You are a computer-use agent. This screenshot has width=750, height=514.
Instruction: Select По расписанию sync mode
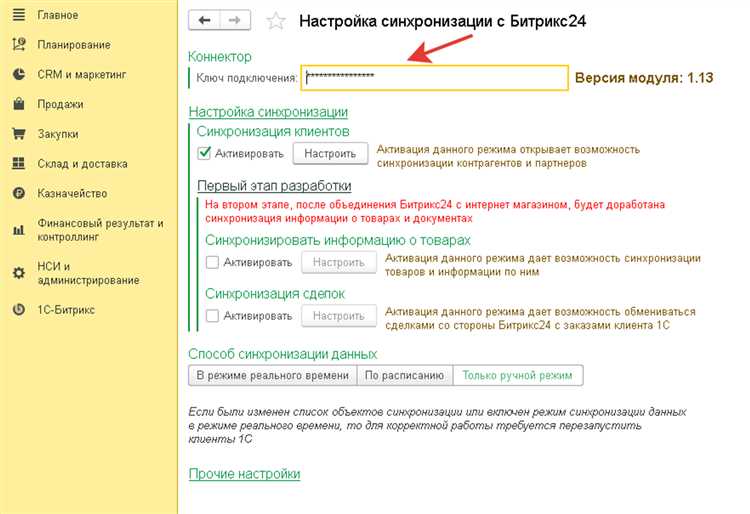pyautogui.click(x=405, y=375)
